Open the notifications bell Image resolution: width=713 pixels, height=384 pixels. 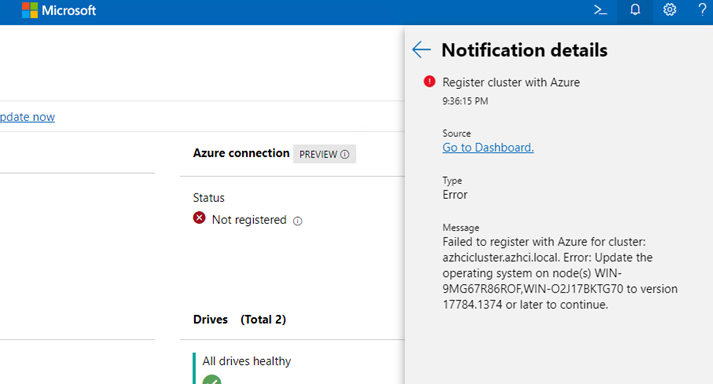635,10
